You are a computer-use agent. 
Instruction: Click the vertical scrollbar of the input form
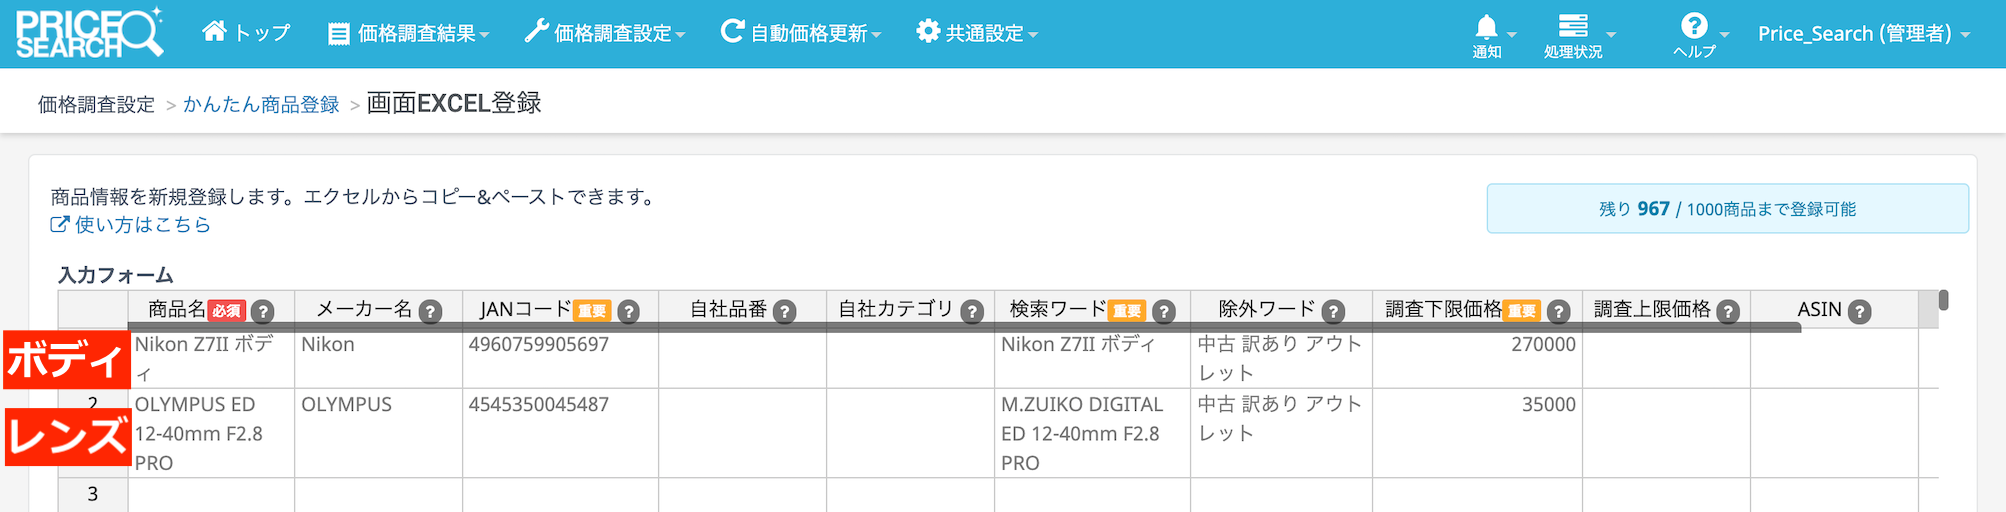pos(1943,300)
